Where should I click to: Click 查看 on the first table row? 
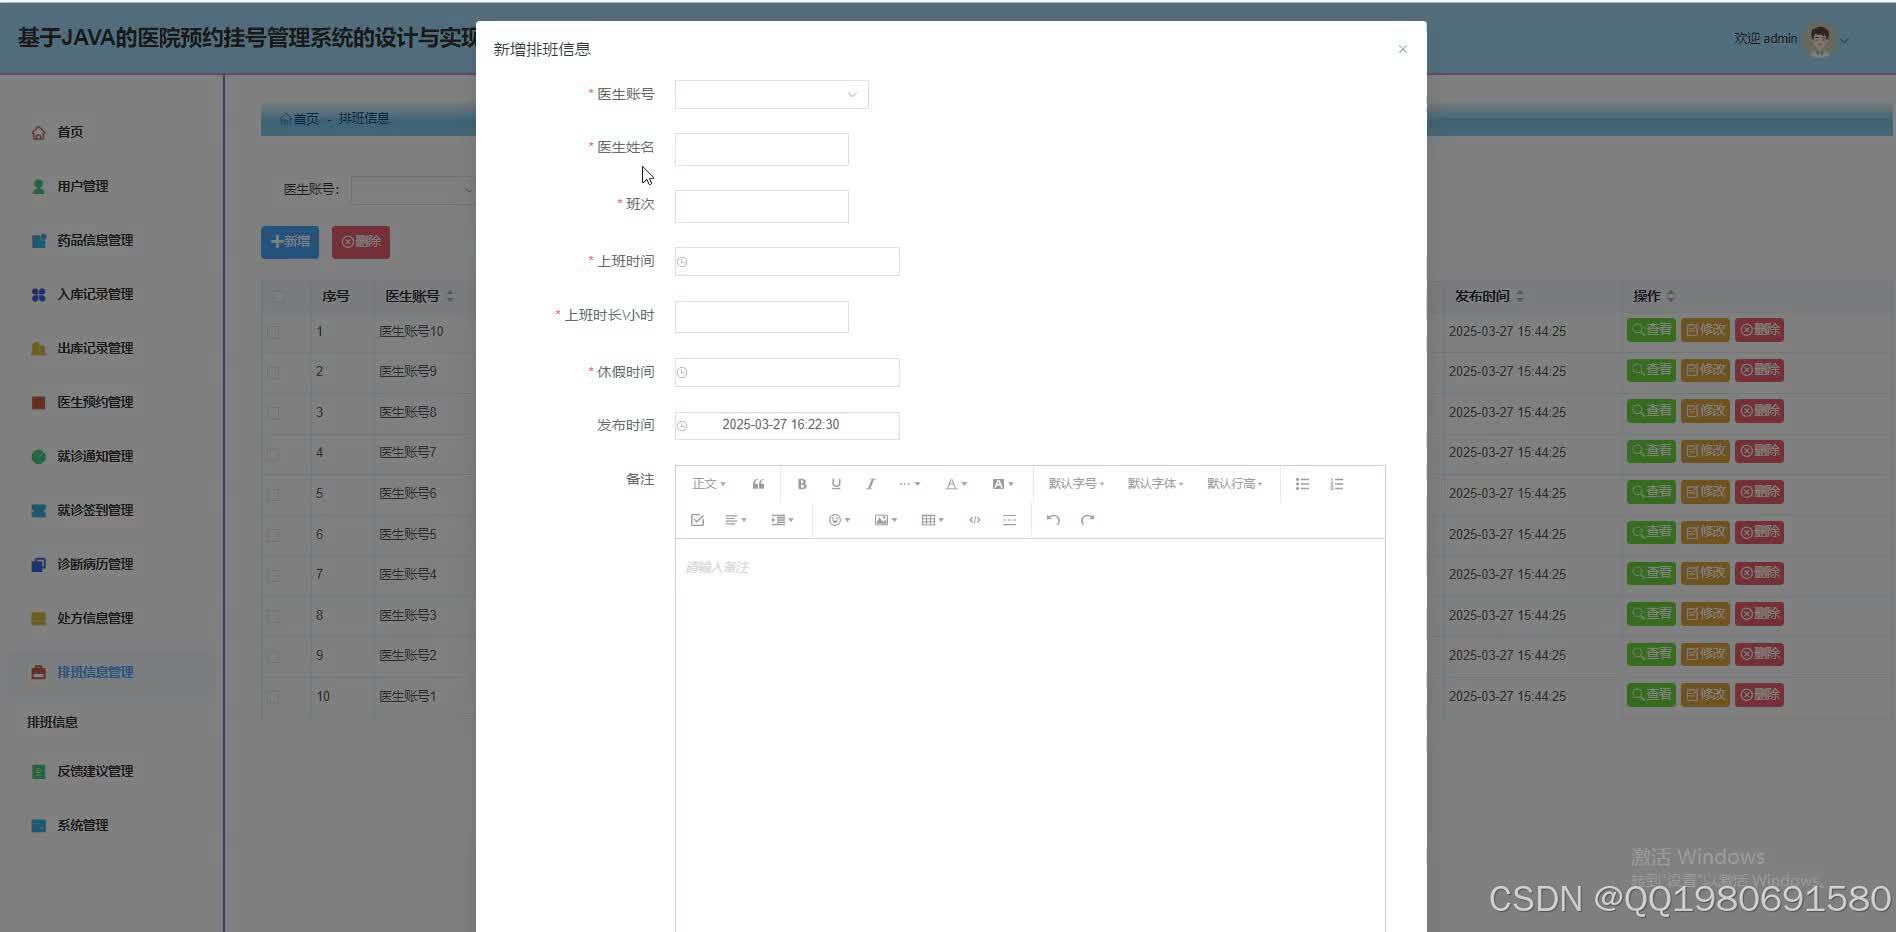pyautogui.click(x=1650, y=330)
